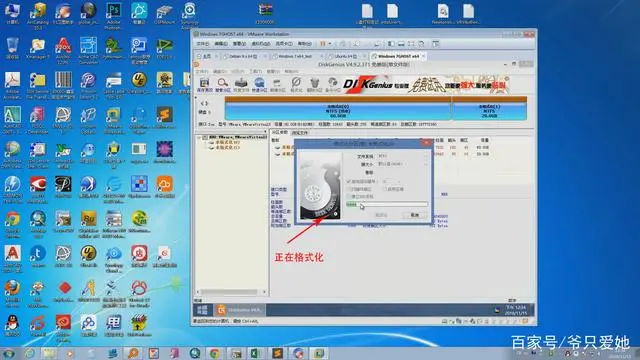Open the dropdown arrow next to VMware pause button
640x360 pixels.
(x=329, y=43)
